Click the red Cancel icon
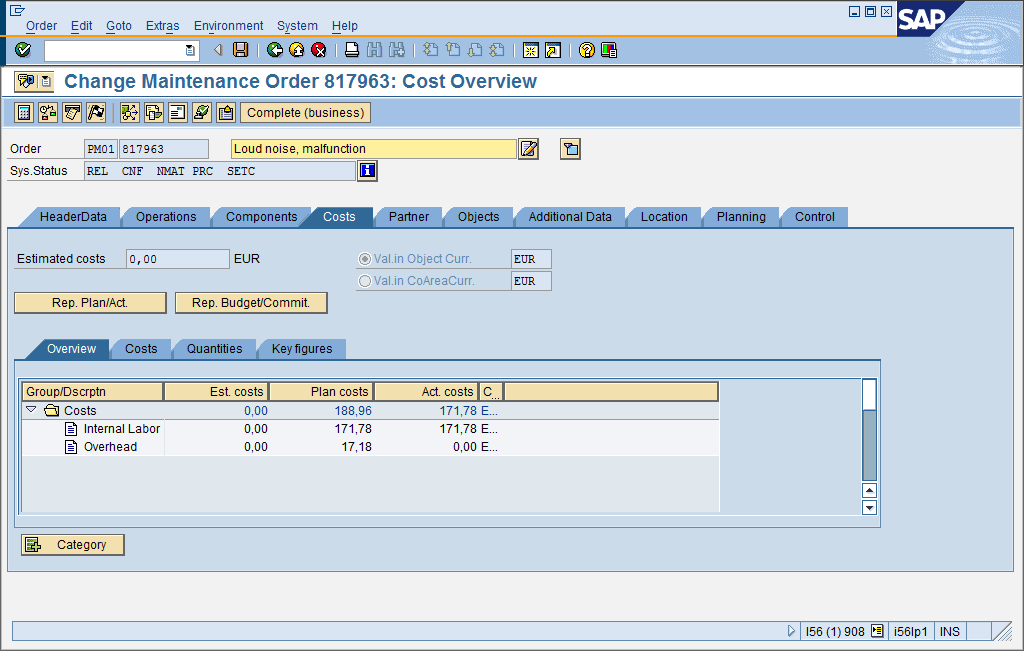 (x=319, y=50)
